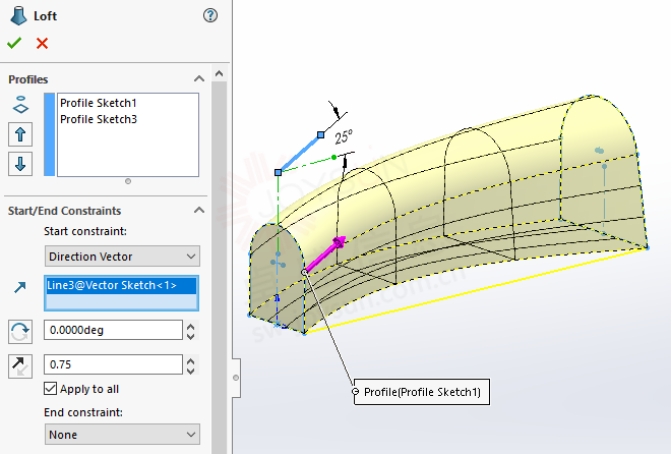Increase the 0.75 tangent length value
The height and width of the screenshot is (454, 672).
[x=191, y=361]
